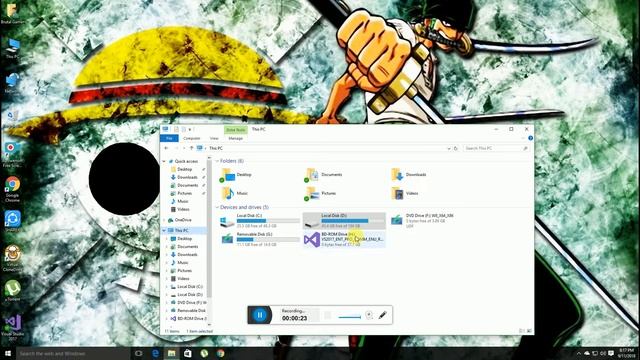Viewport: 640px width, 360px height.
Task: Open the Brutal Games desktop folder
Action: point(12,13)
